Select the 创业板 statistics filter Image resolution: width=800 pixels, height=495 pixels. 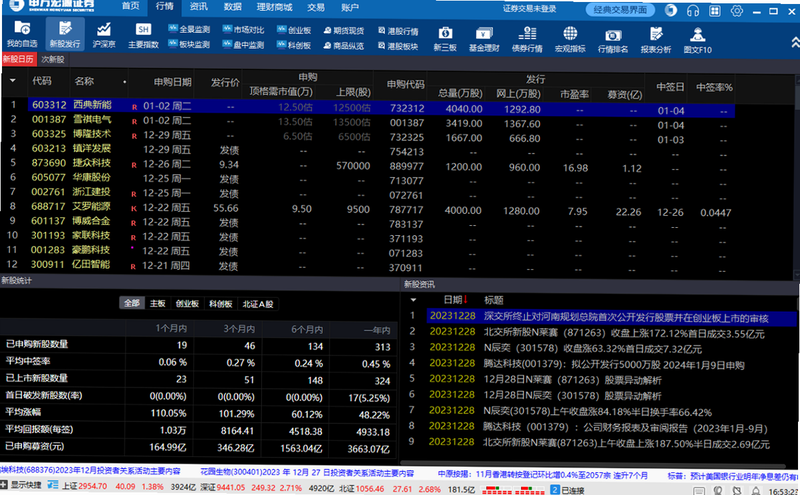click(187, 304)
